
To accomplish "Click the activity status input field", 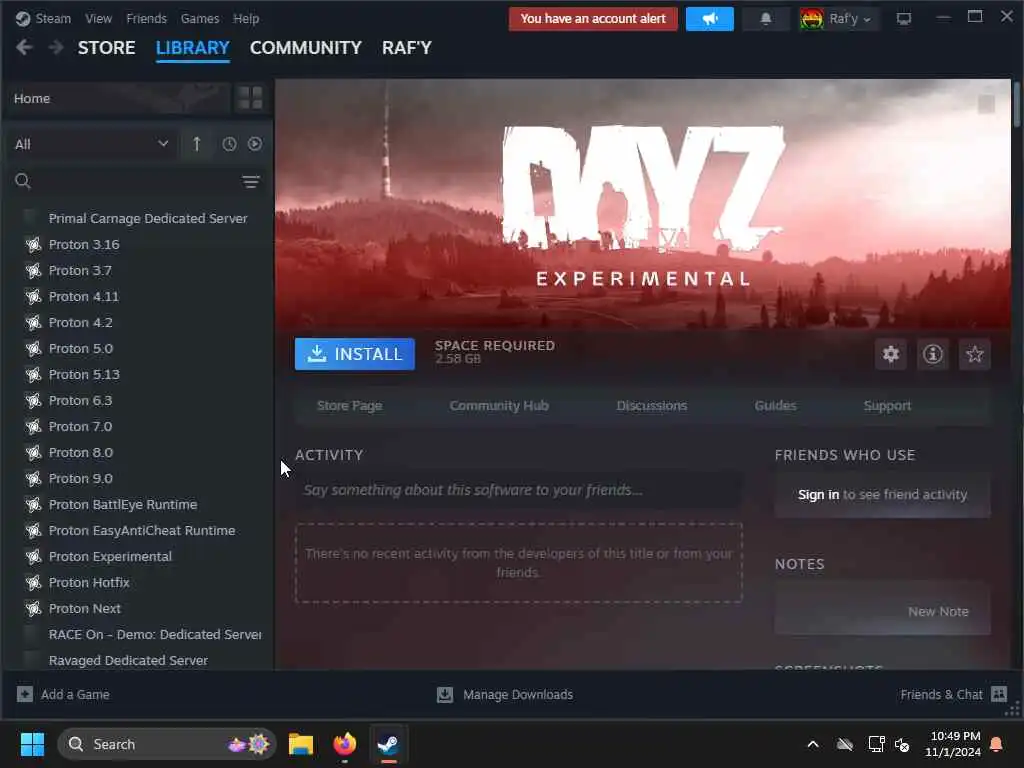I will [x=519, y=490].
